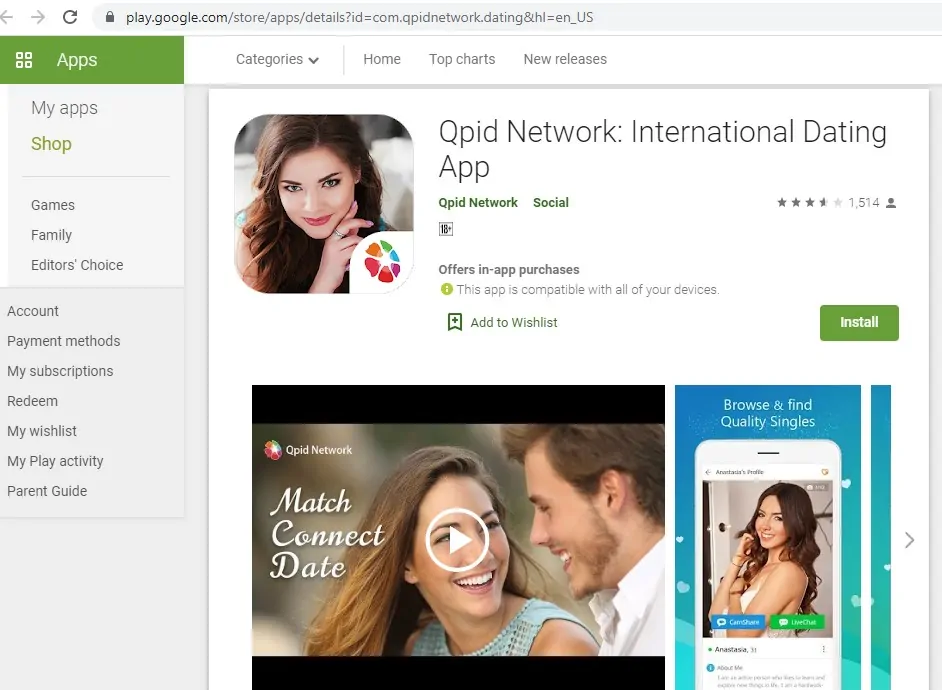The image size is (942, 690).
Task: Click the site lock icon in address bar
Action: (109, 18)
